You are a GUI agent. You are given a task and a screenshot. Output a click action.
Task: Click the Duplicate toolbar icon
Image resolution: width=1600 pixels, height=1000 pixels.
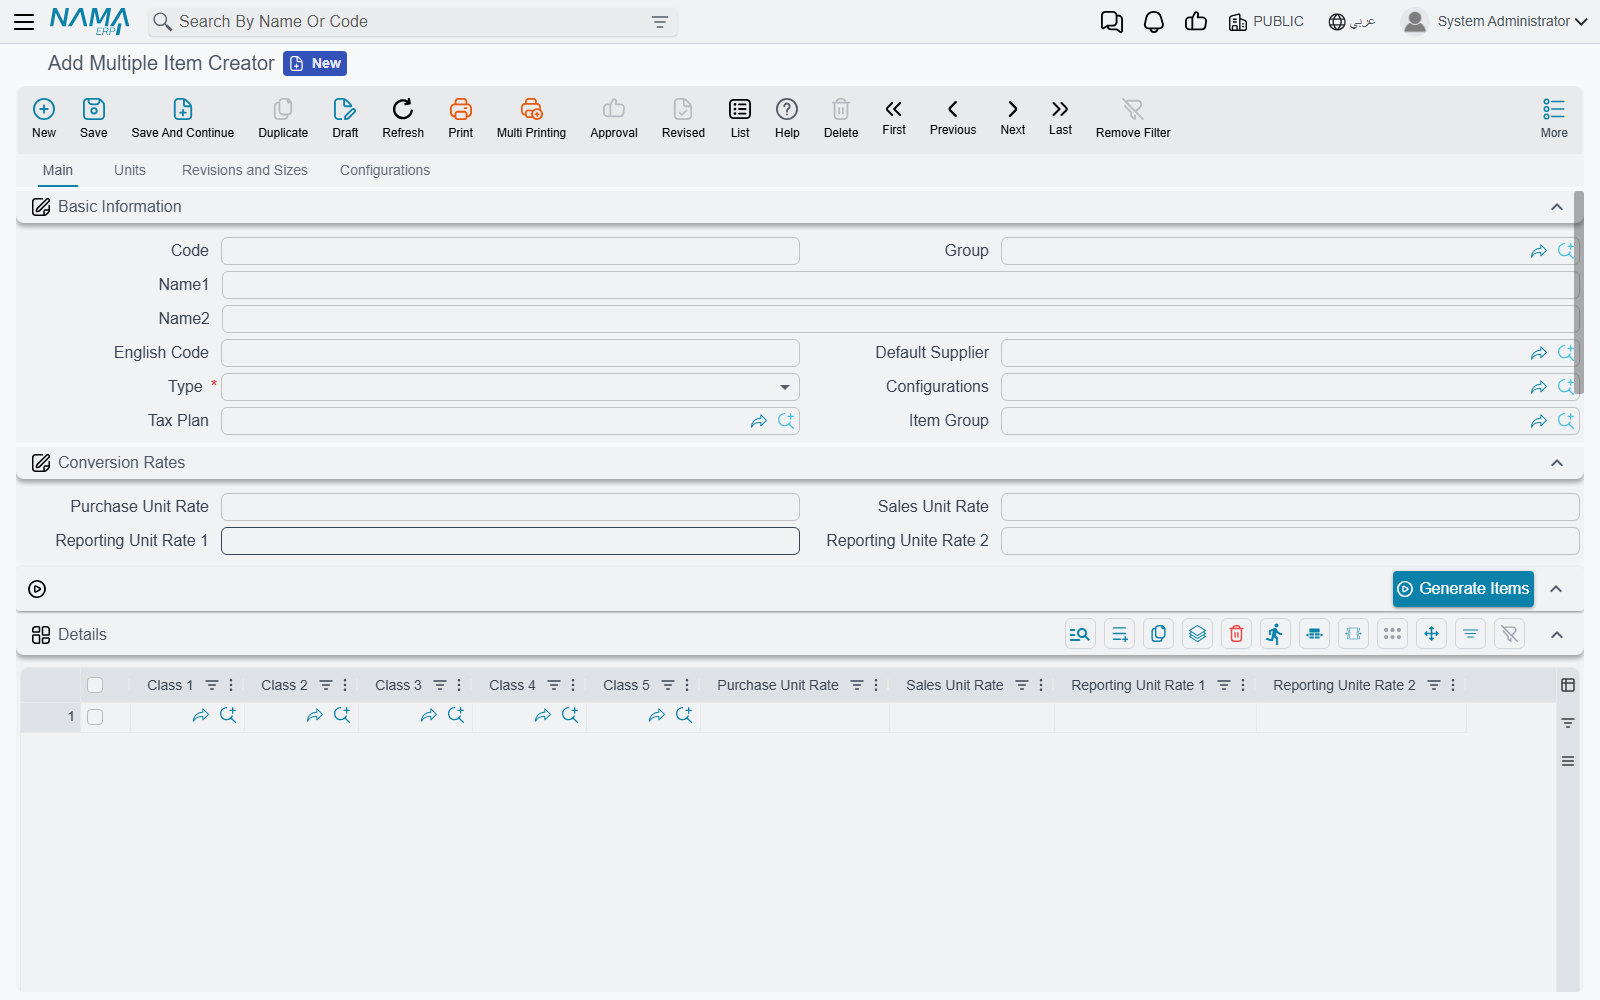[x=283, y=118]
